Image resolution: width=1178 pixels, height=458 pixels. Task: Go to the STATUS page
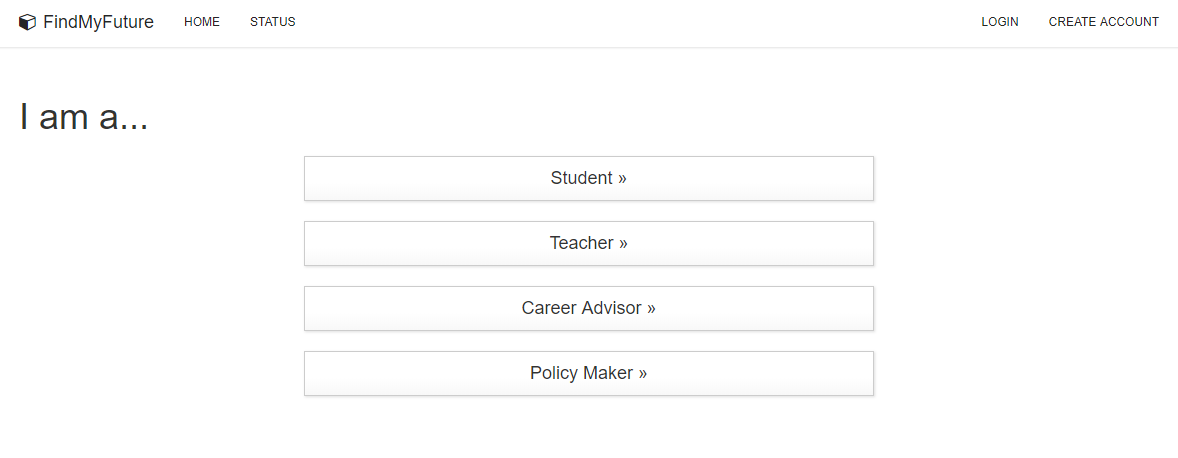[x=273, y=22]
